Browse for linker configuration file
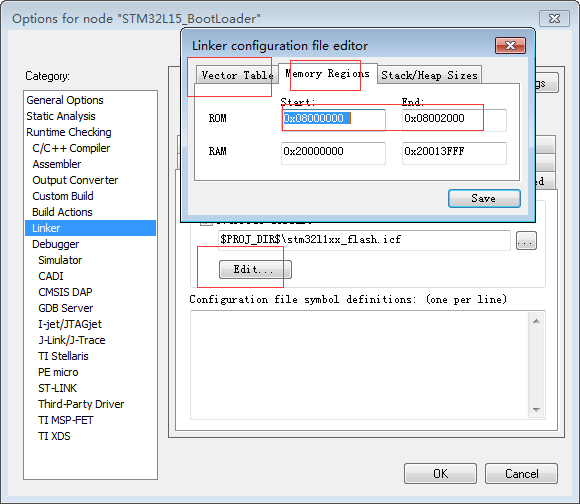The width and height of the screenshot is (580, 504). click(526, 241)
